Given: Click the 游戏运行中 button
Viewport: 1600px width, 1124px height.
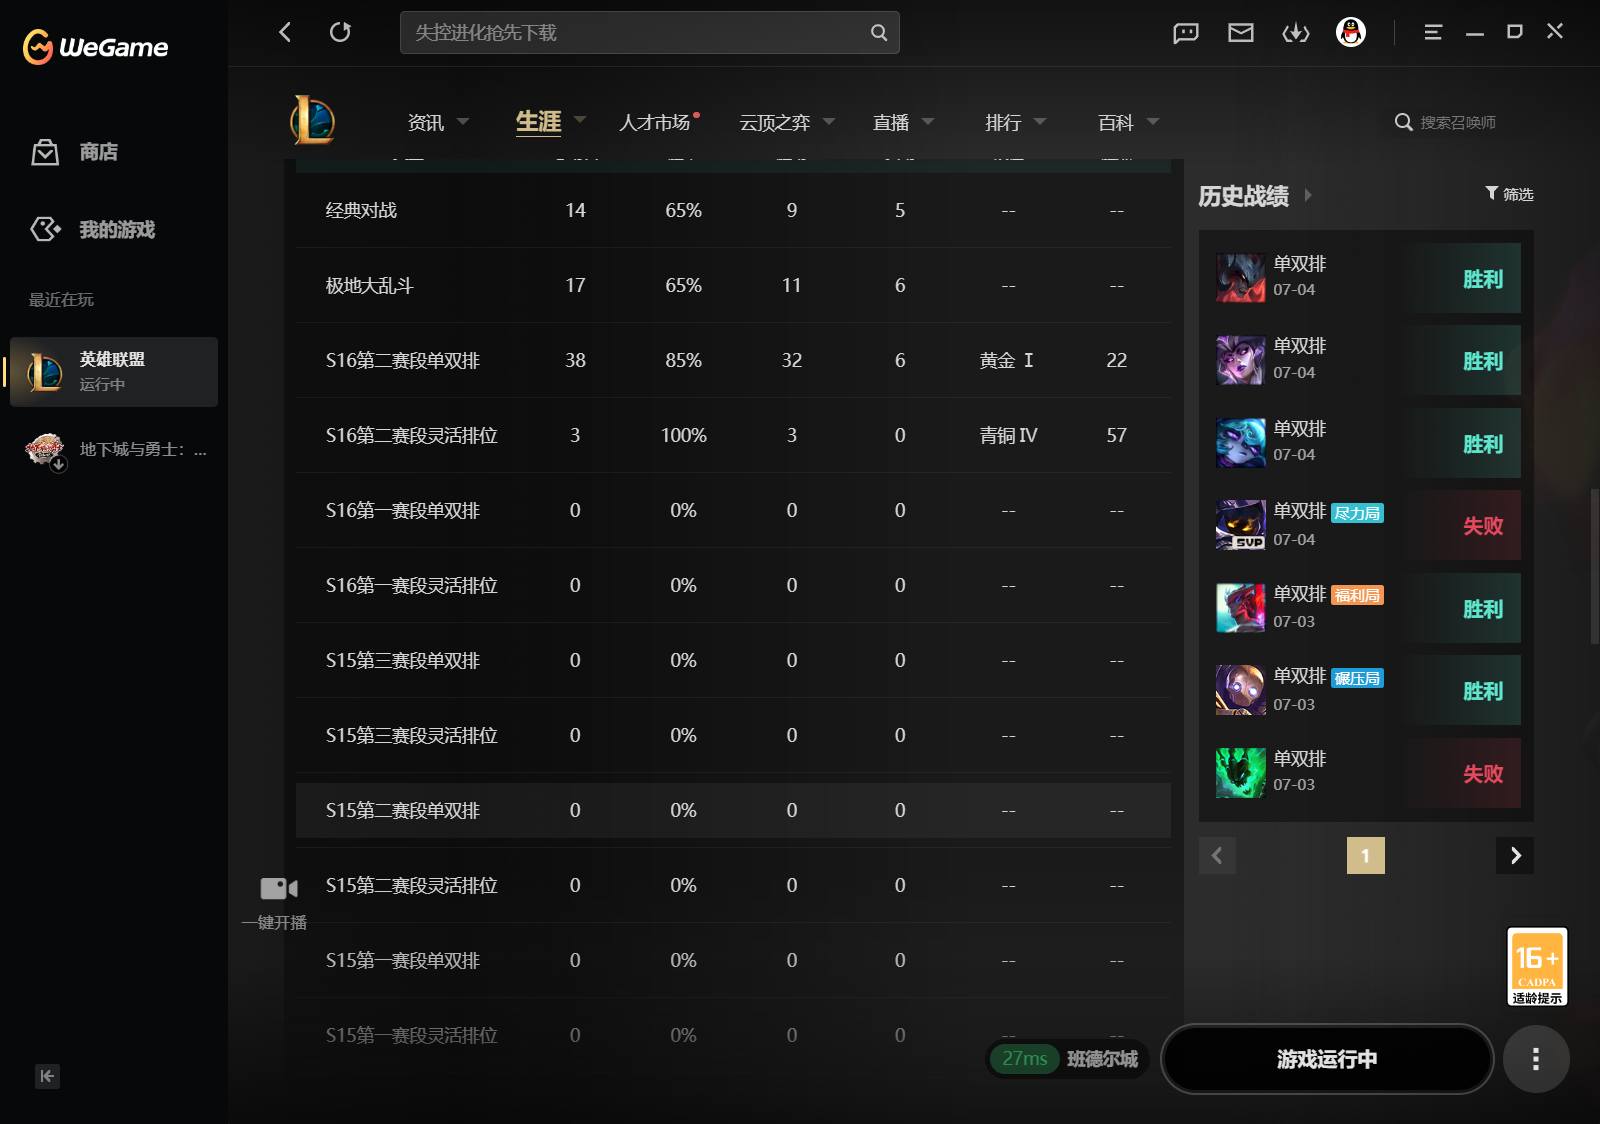Looking at the screenshot, I should click(1327, 1059).
